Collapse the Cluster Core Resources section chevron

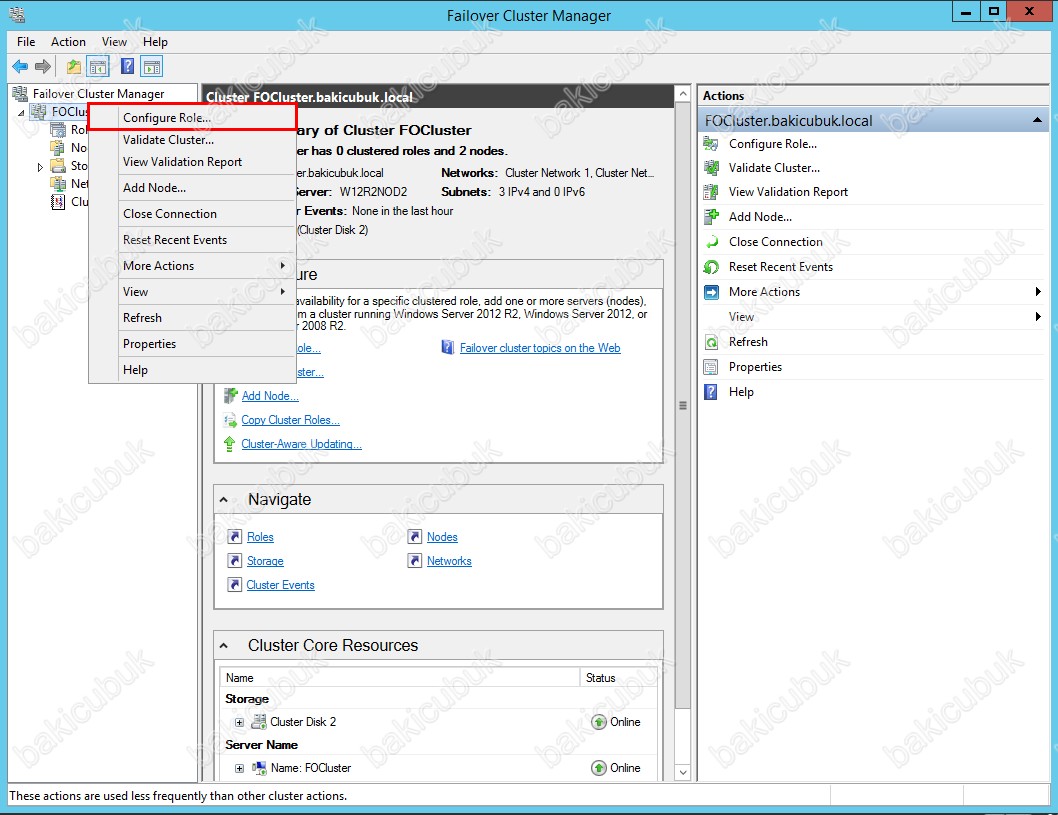click(223, 646)
